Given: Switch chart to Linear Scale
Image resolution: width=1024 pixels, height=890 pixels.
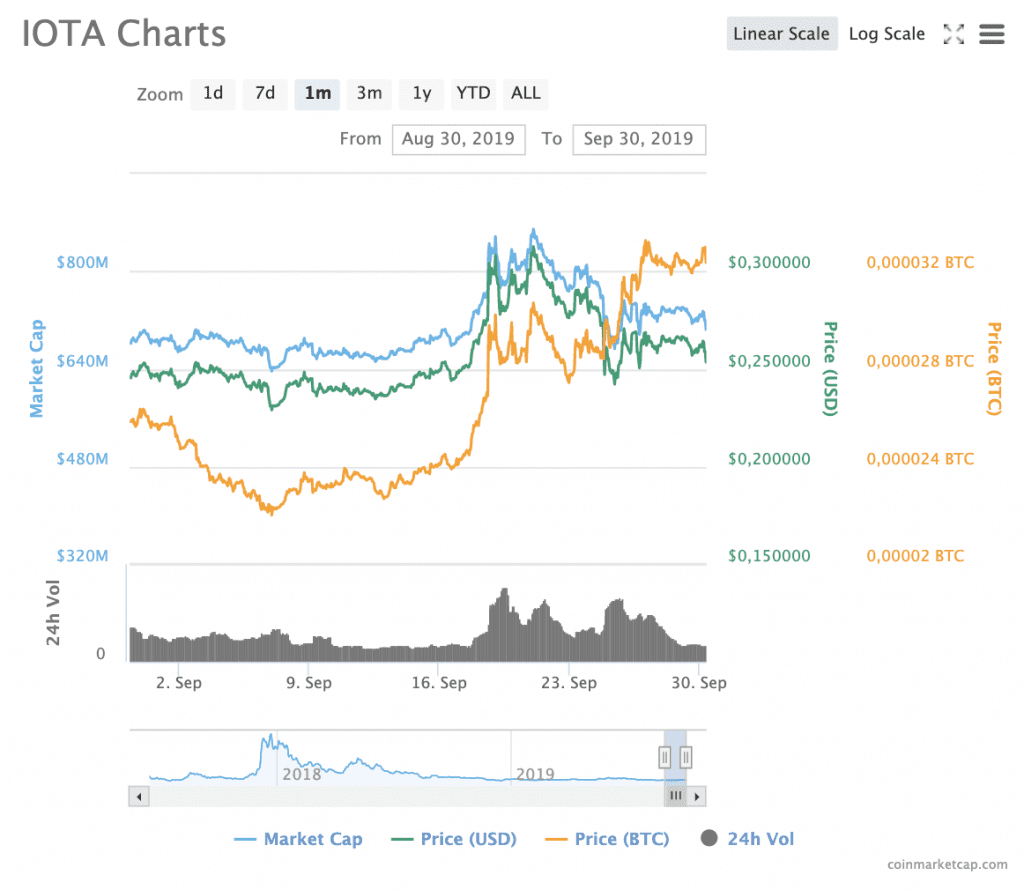Looking at the screenshot, I should click(x=782, y=34).
